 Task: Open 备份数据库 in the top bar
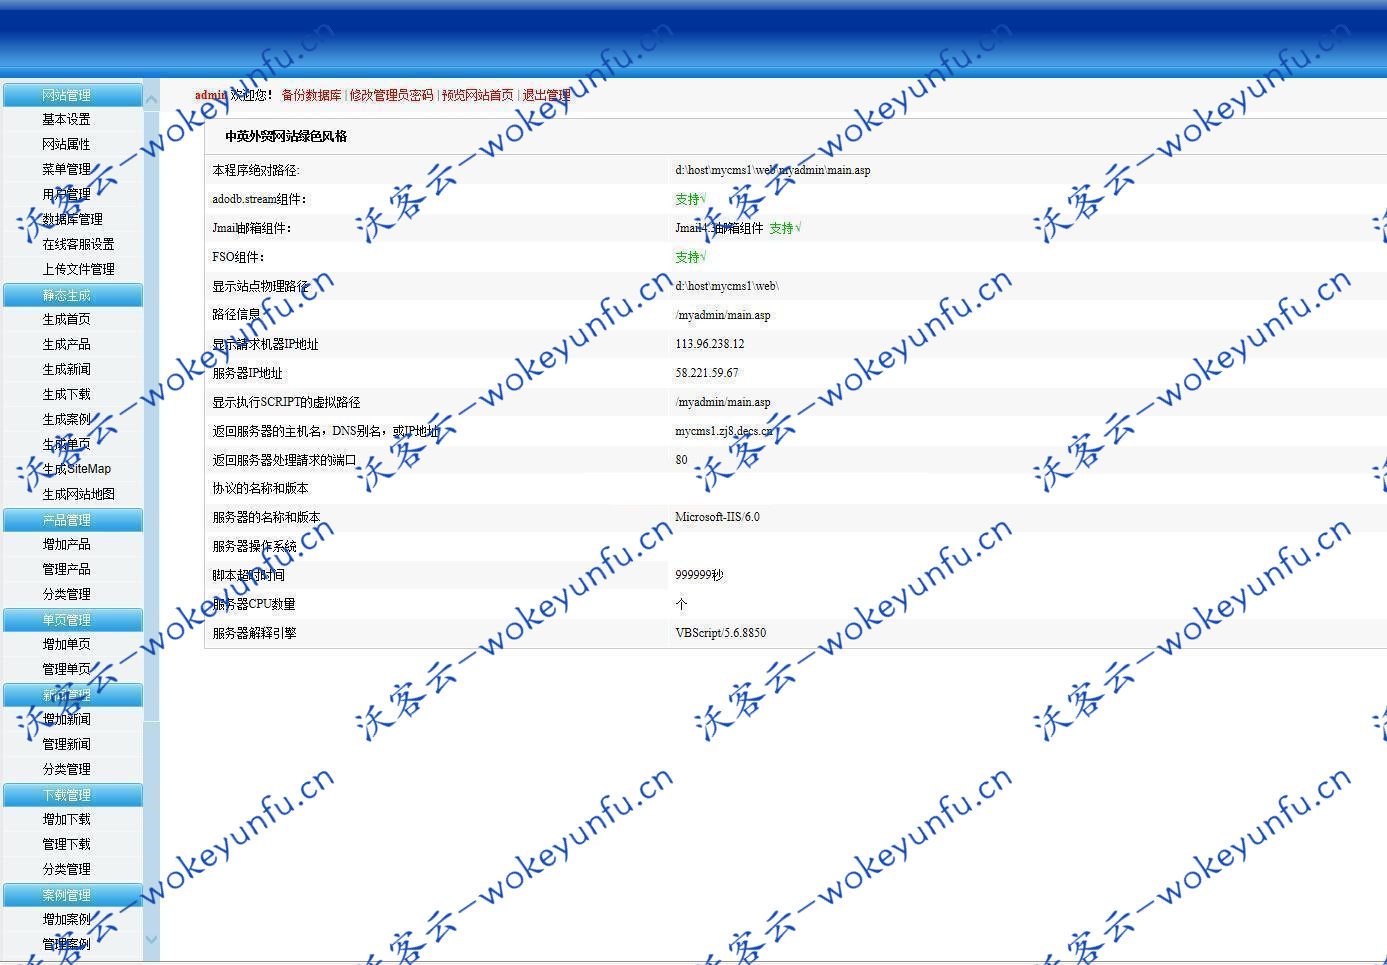pyautogui.click(x=311, y=95)
